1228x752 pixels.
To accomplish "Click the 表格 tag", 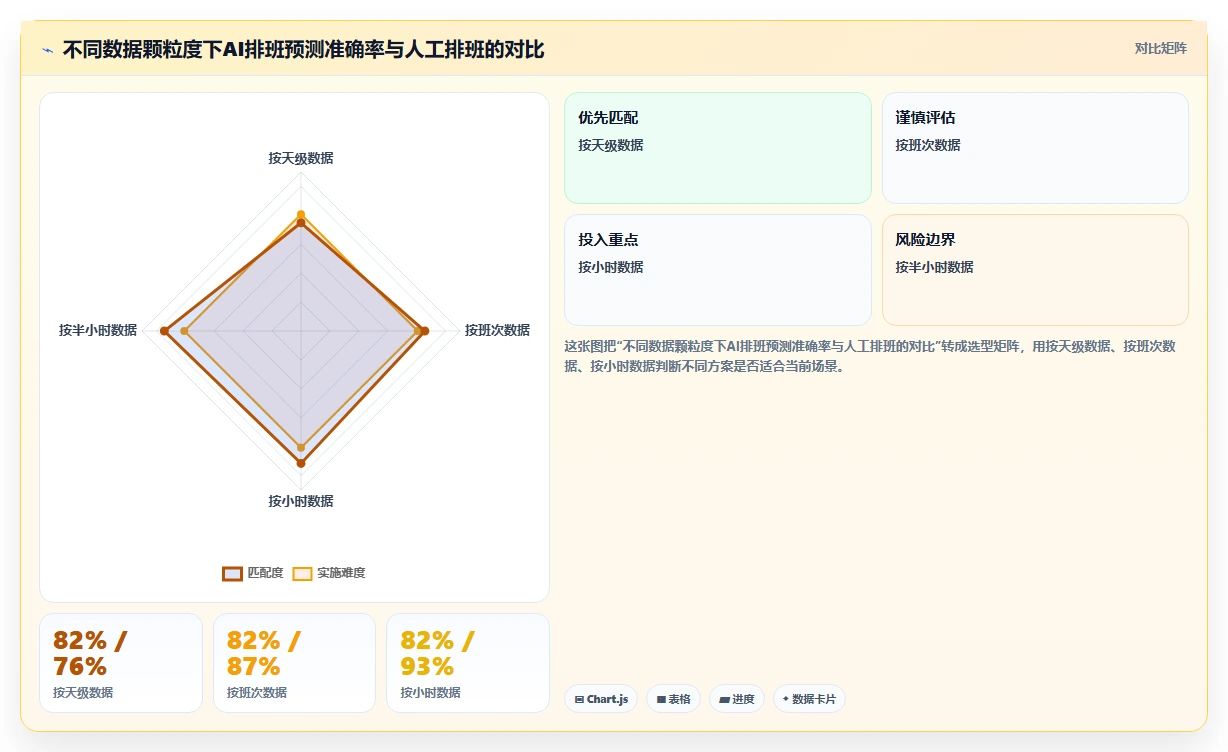I will pyautogui.click(x=674, y=699).
